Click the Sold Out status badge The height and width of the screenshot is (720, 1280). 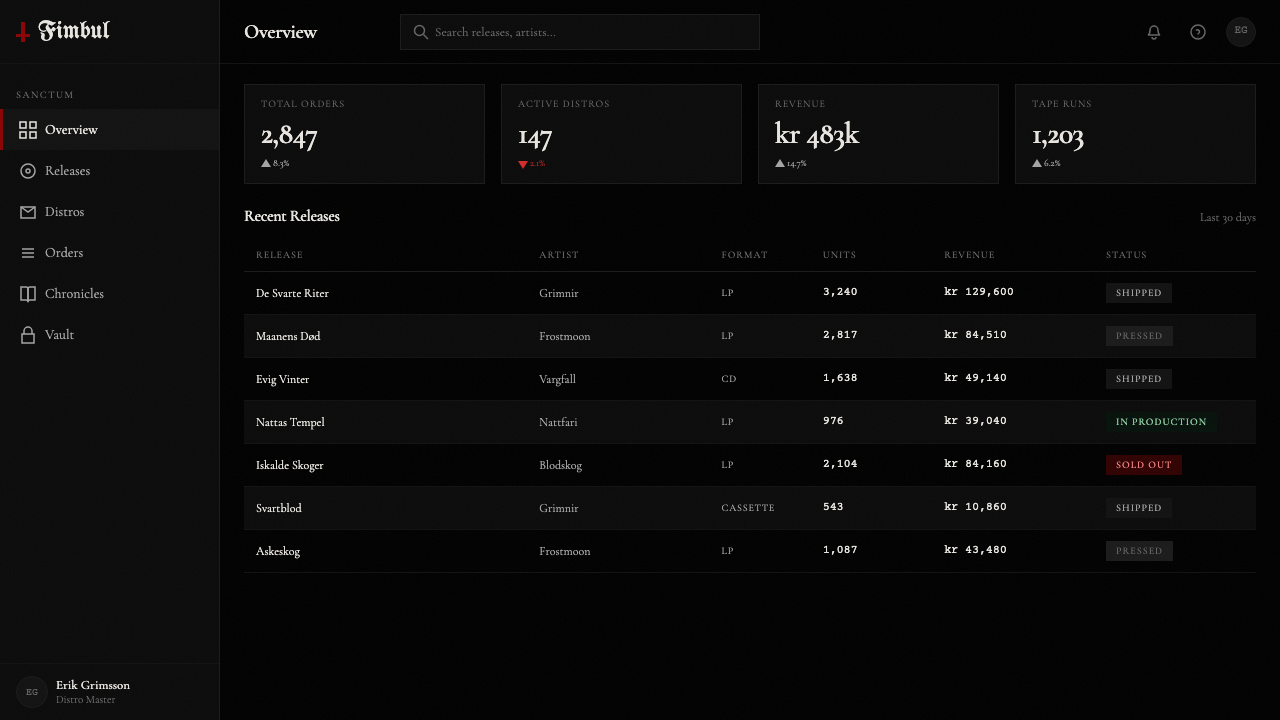[x=1144, y=465]
